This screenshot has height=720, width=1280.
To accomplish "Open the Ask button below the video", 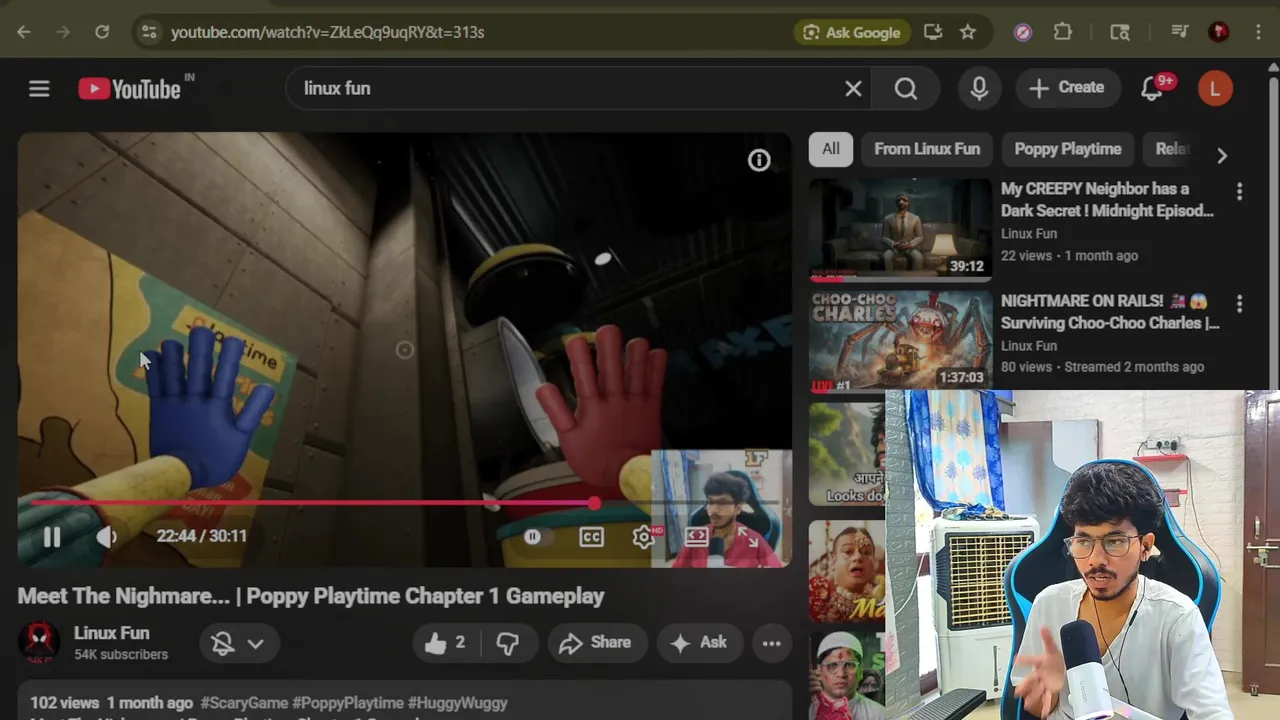I will point(699,643).
